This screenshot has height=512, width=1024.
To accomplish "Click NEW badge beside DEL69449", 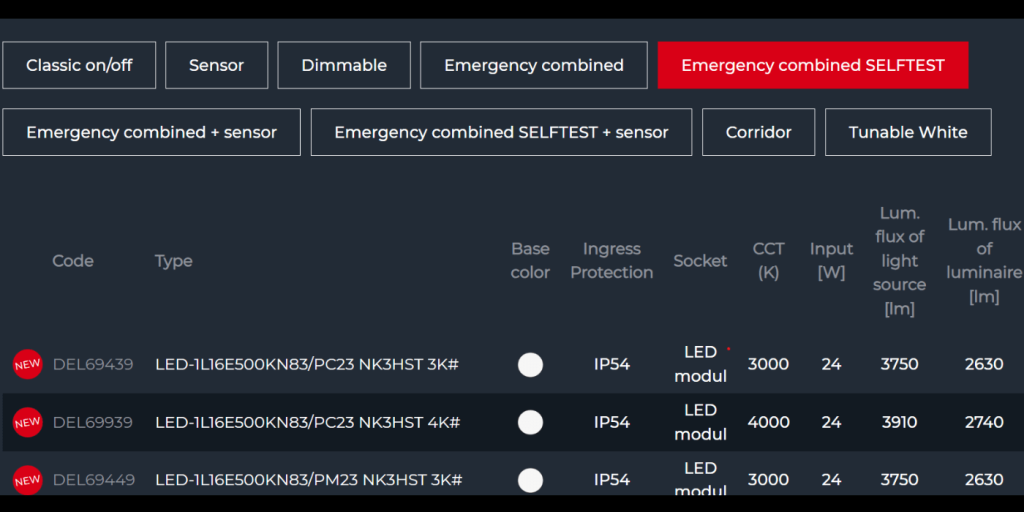I will pos(27,480).
